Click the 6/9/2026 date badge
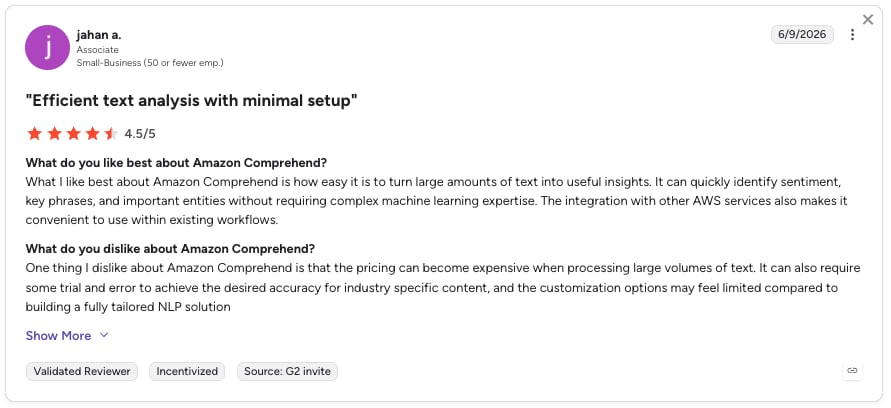The image size is (891, 408). tap(802, 35)
